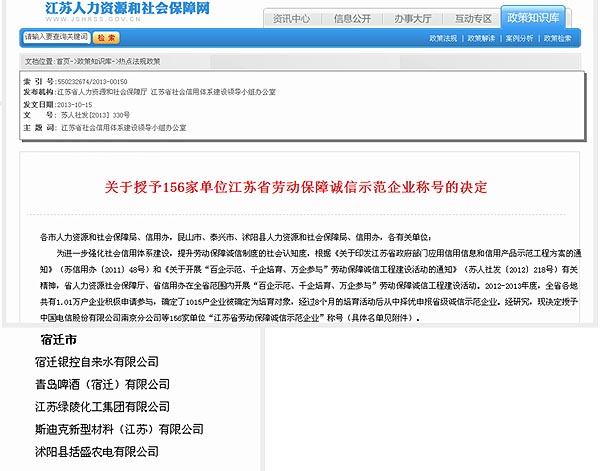The image size is (600, 471).
Task: Click the keyword search input field
Action: pyautogui.click(x=55, y=38)
